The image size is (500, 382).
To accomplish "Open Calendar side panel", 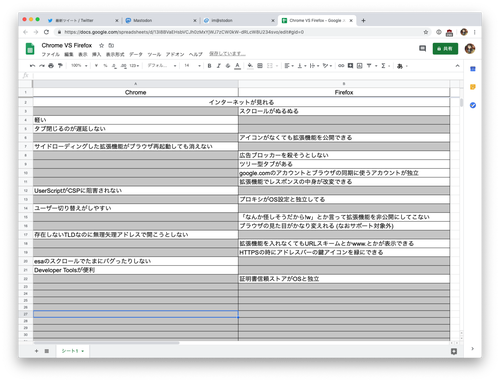I will pos(473,69).
